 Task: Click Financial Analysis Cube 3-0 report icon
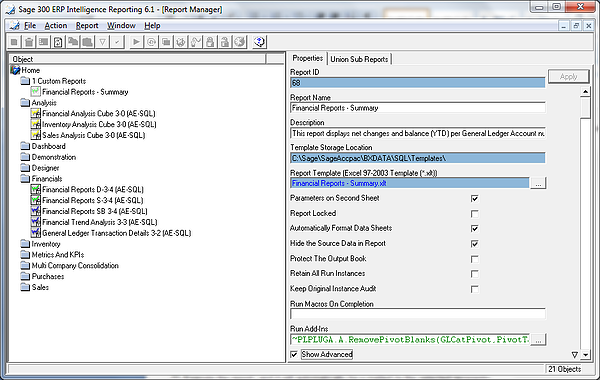point(36,114)
